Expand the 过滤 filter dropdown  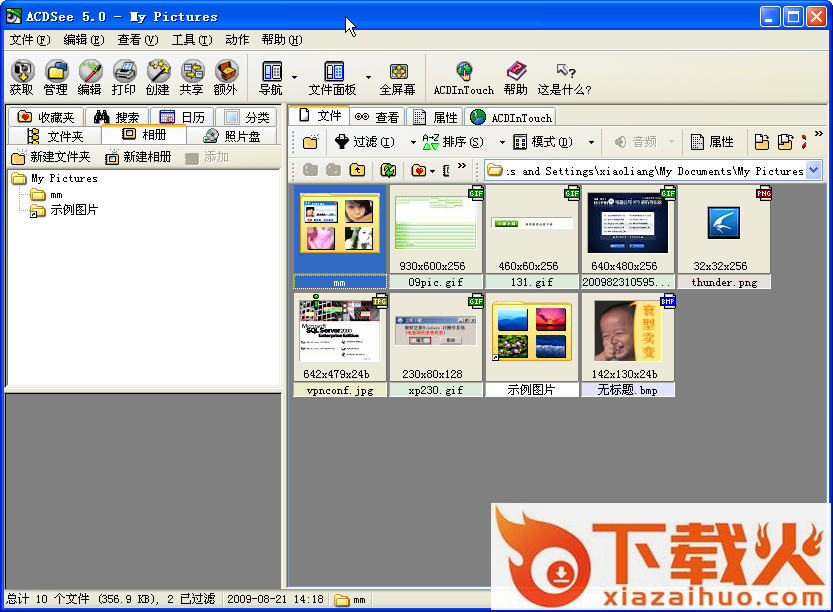[364, 142]
